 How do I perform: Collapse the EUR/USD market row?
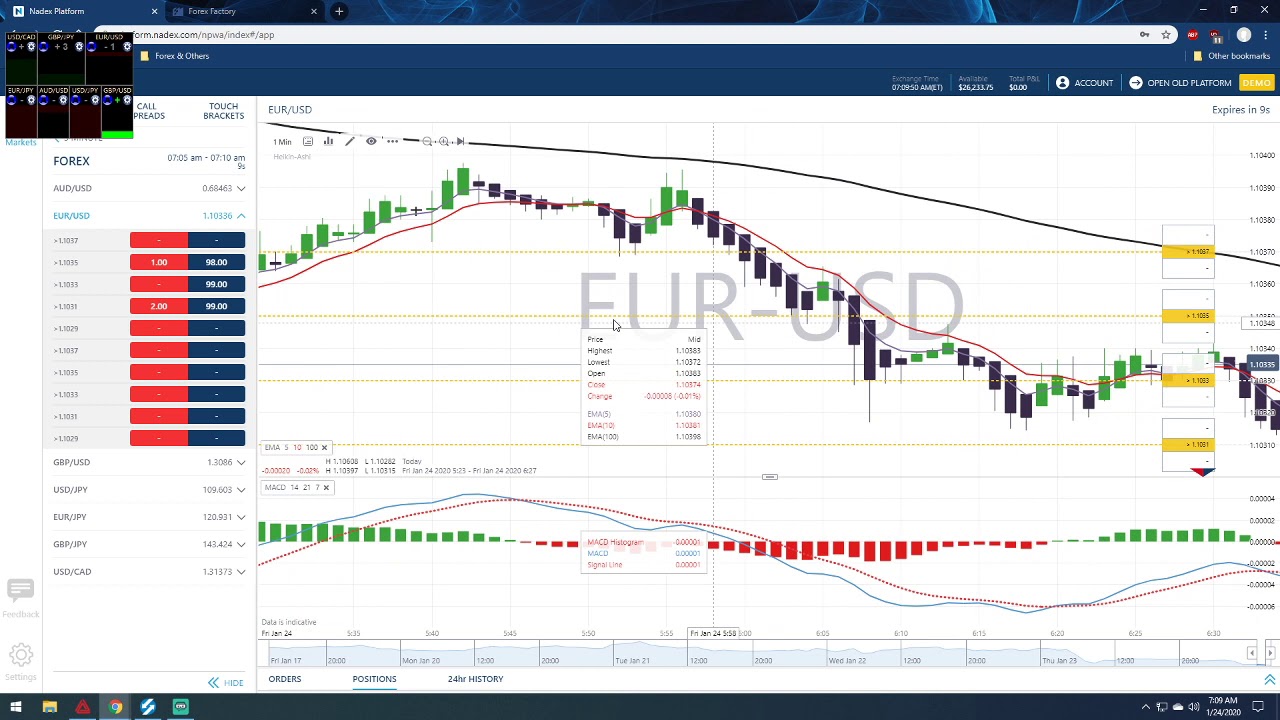tap(149, 215)
